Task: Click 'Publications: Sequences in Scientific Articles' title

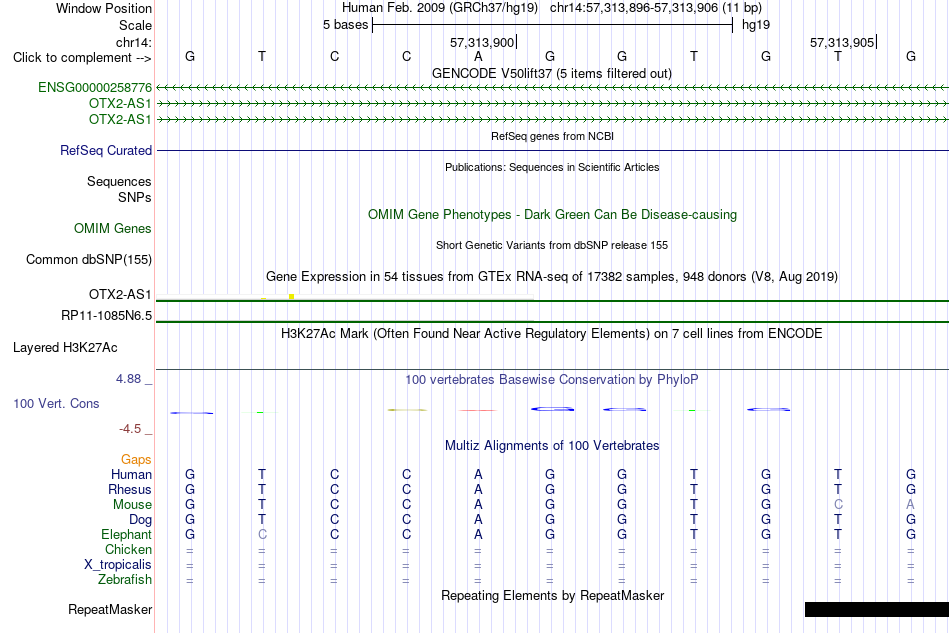Action: coord(552,167)
